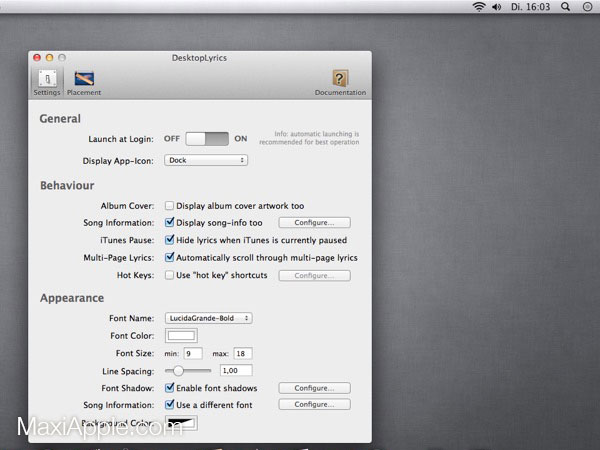The width and height of the screenshot is (600, 450).
Task: Click the Behaviour section heading
Action: point(67,186)
